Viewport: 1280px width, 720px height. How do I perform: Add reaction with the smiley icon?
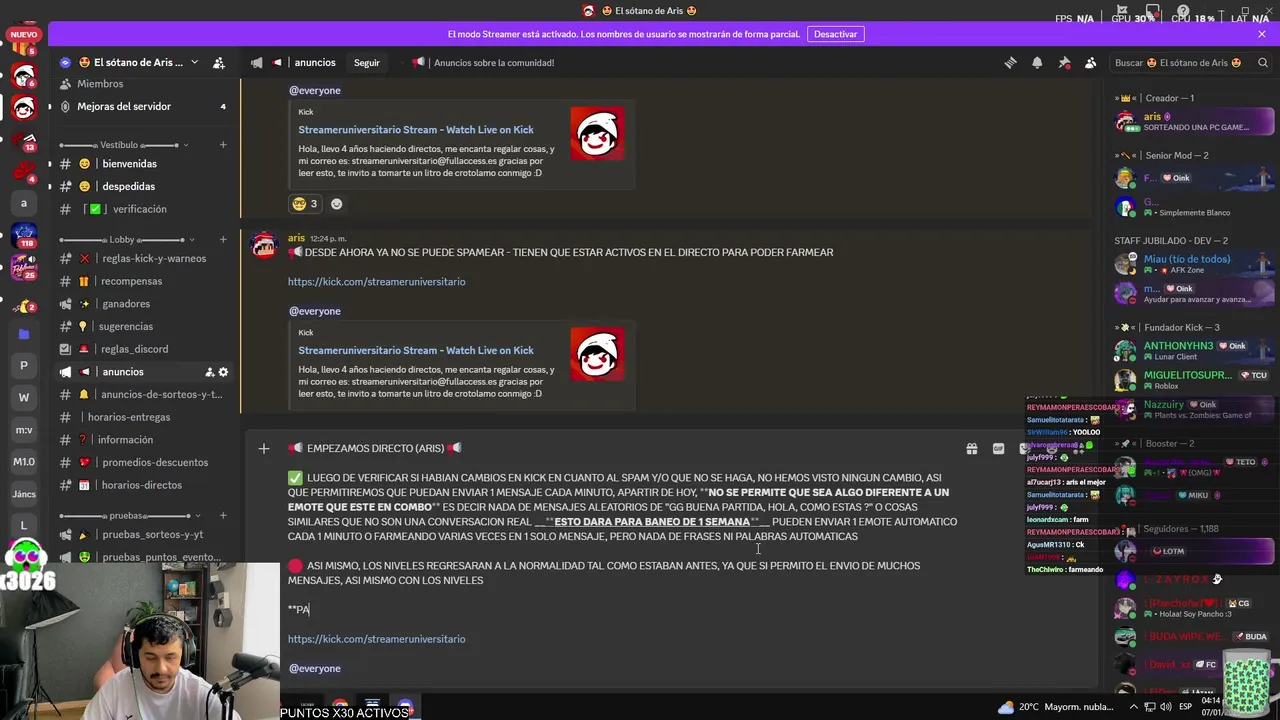tap(337, 204)
